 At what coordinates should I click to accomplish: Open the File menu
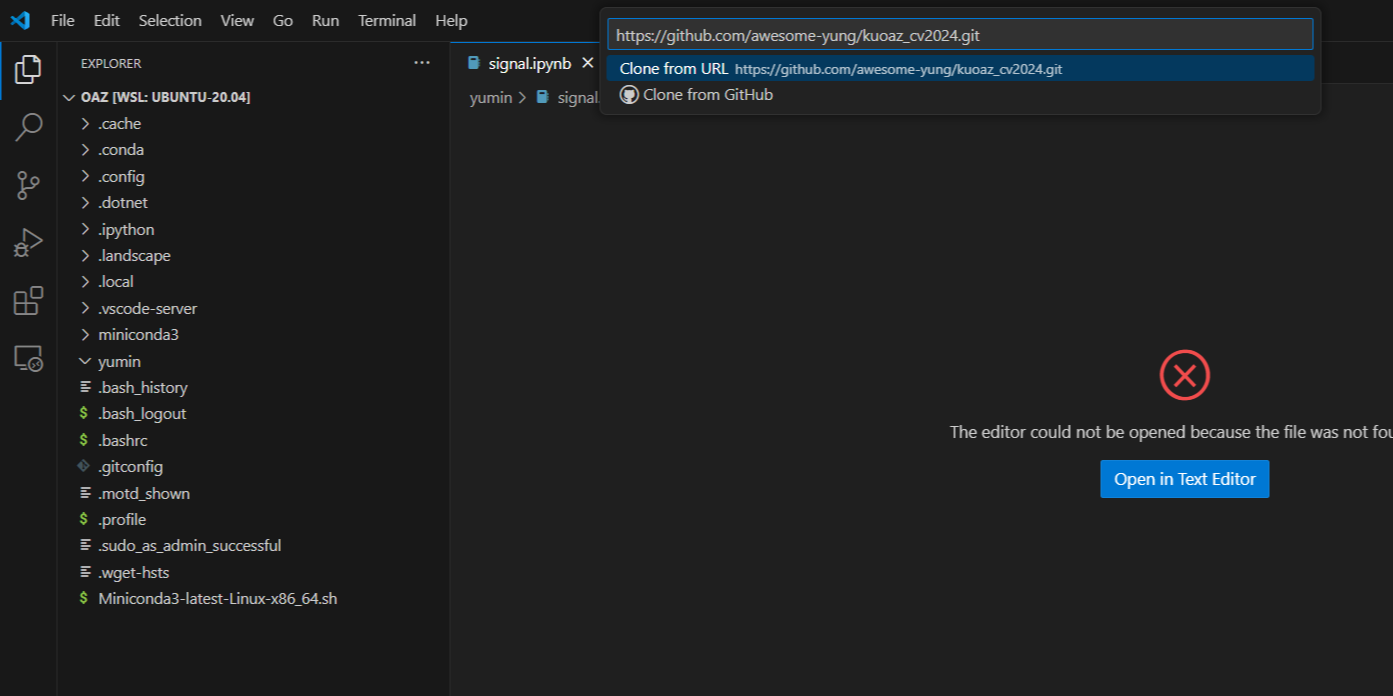pos(62,20)
